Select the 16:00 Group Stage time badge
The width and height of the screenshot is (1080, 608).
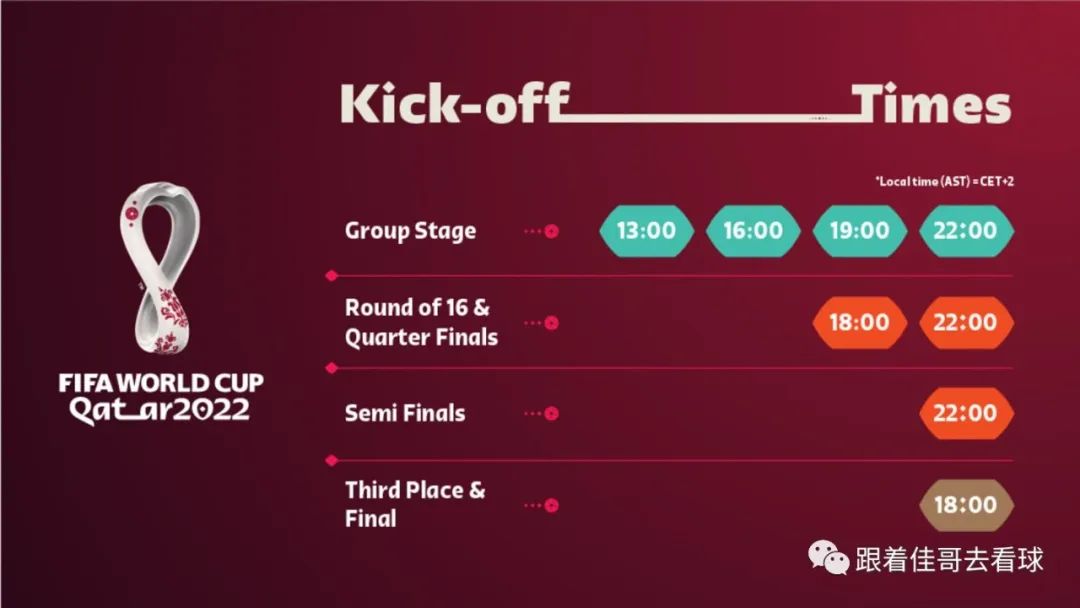[753, 231]
